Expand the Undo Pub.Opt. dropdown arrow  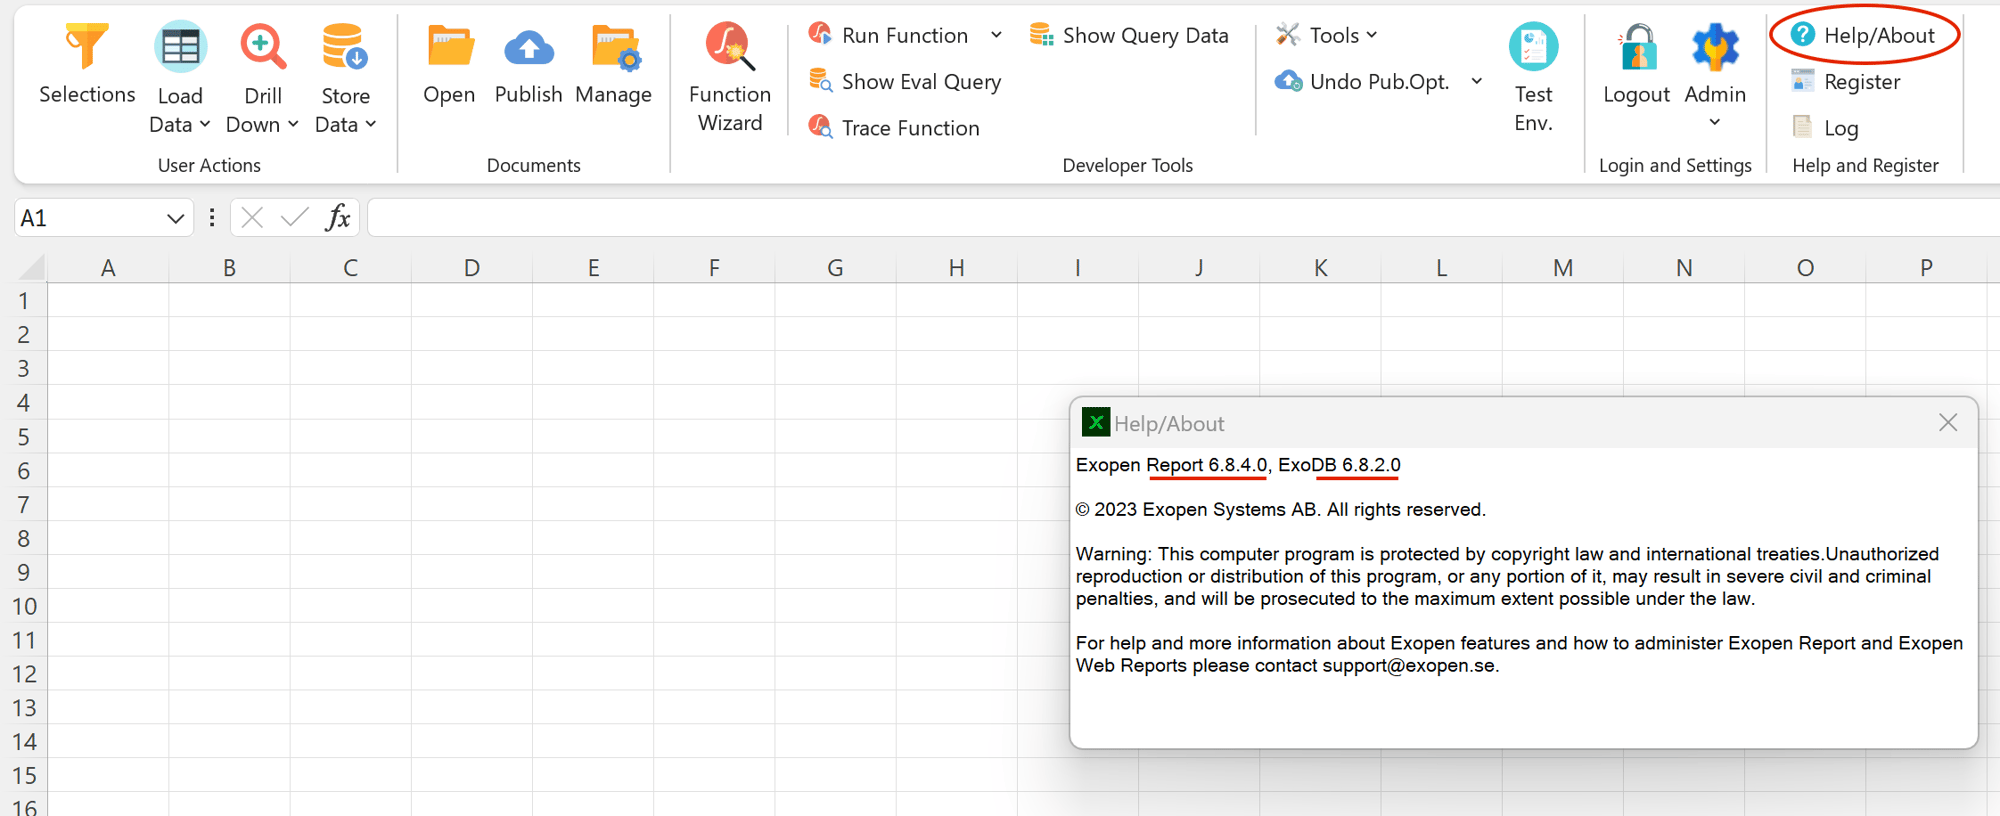click(1477, 81)
